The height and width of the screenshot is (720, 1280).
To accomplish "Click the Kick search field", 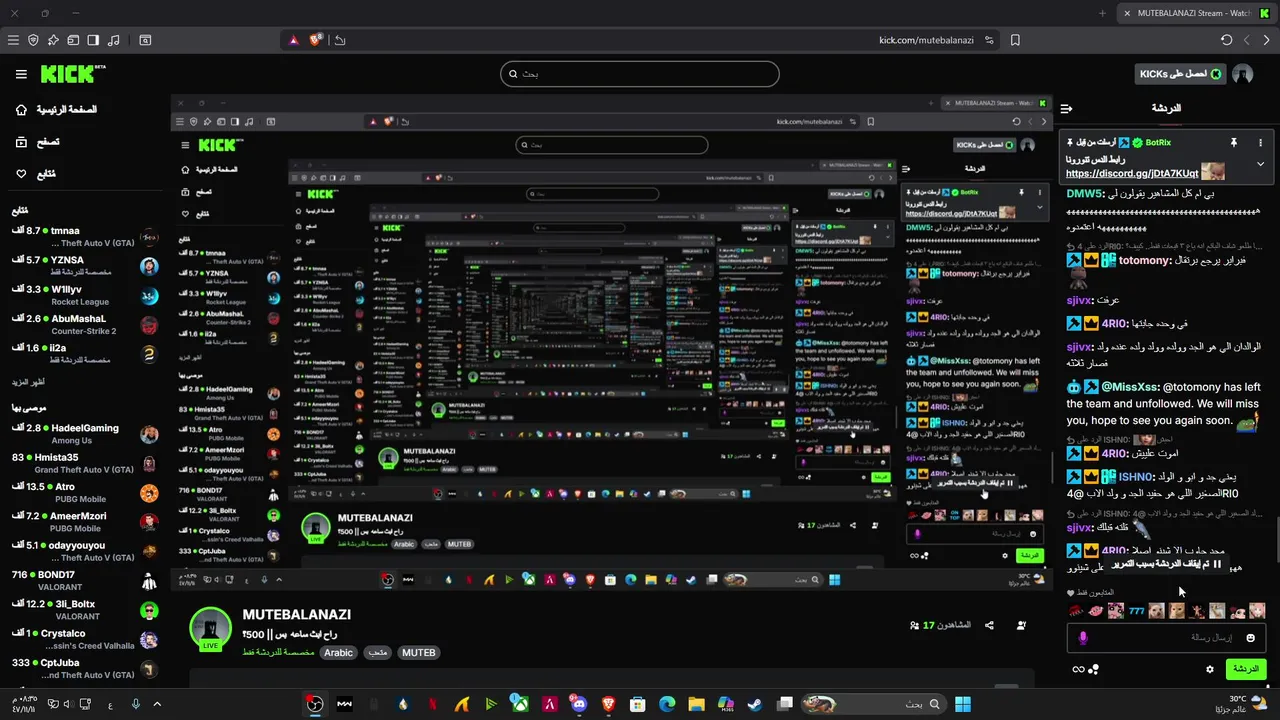I will click(640, 74).
